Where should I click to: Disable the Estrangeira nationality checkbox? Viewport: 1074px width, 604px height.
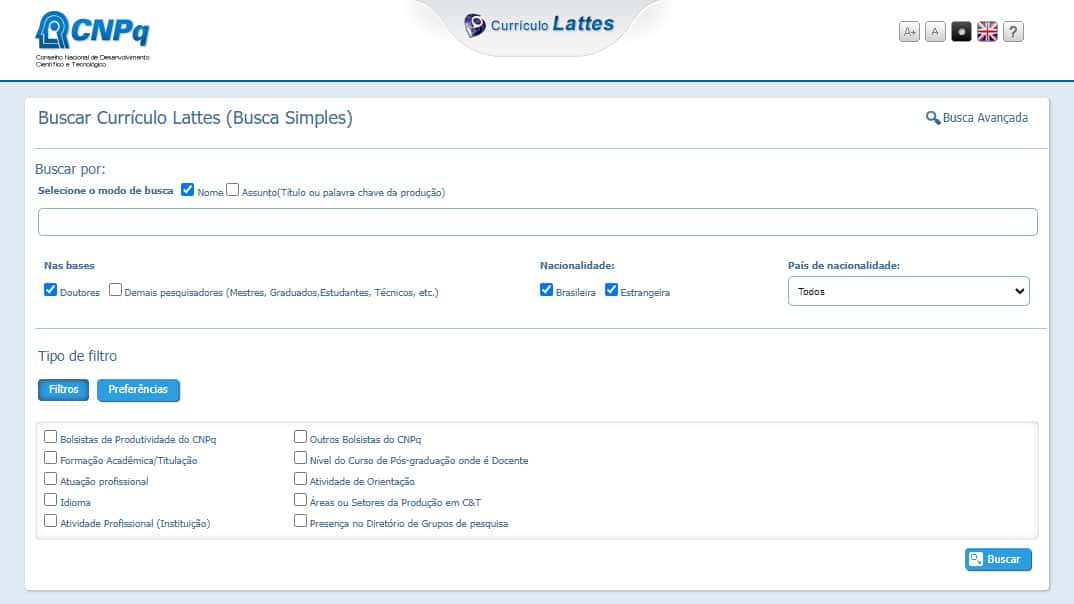(x=612, y=290)
